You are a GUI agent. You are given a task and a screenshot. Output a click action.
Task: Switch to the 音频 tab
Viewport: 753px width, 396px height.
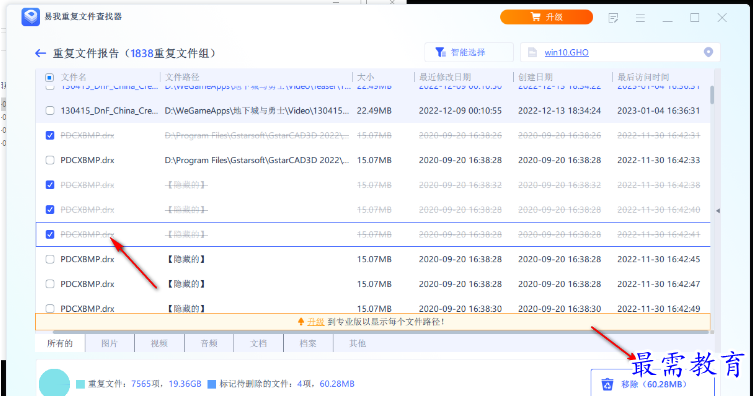point(209,343)
